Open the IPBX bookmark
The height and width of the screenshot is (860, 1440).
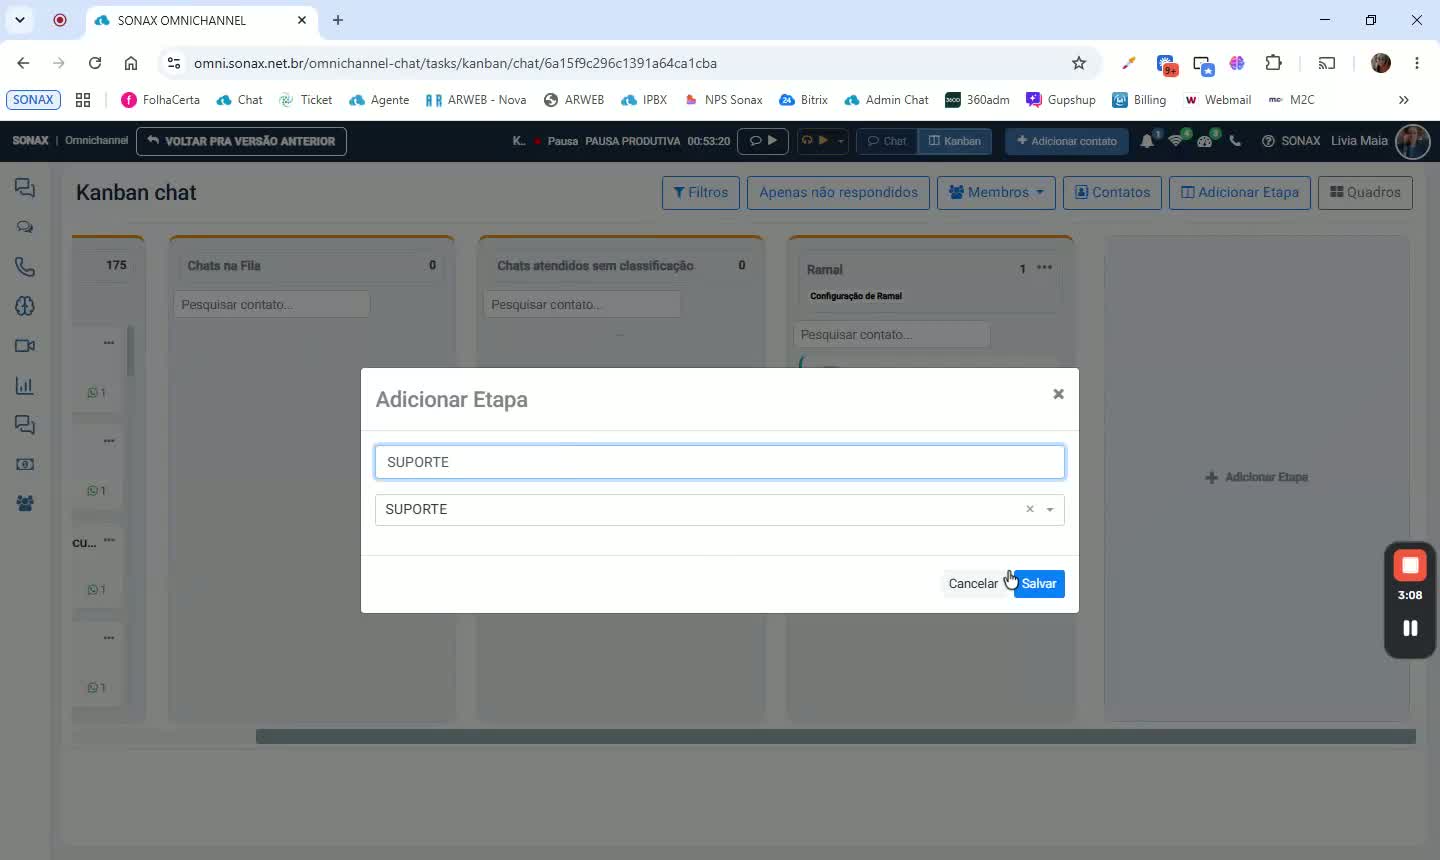tap(644, 100)
